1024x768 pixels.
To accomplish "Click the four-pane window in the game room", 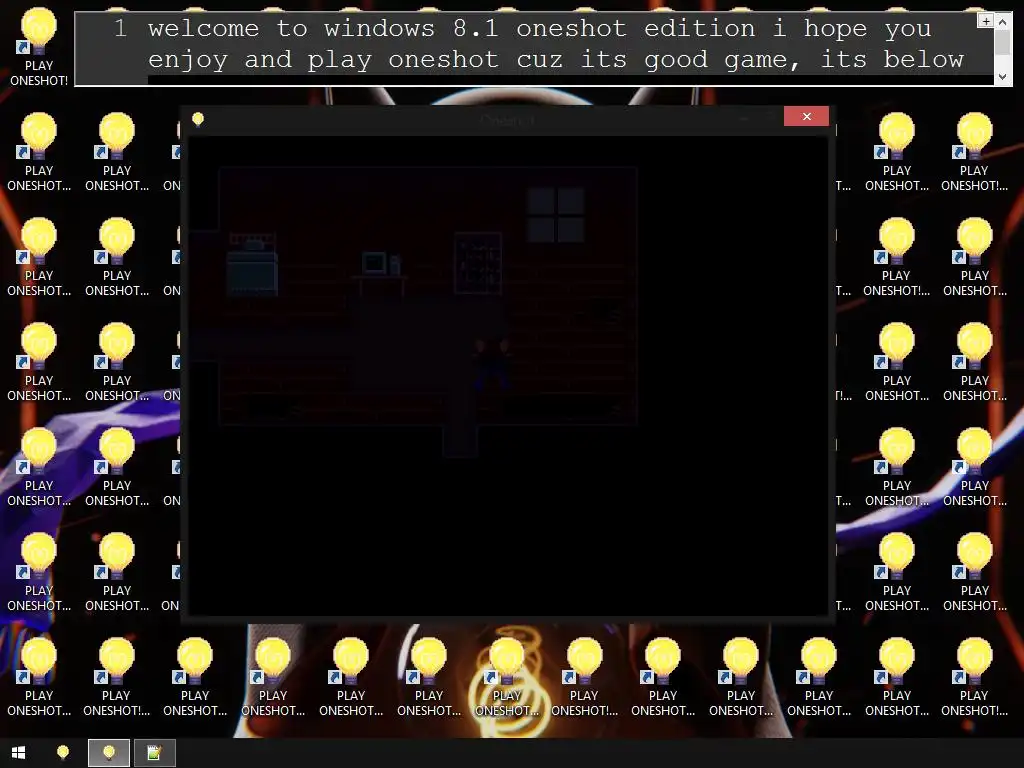I will click(x=556, y=215).
